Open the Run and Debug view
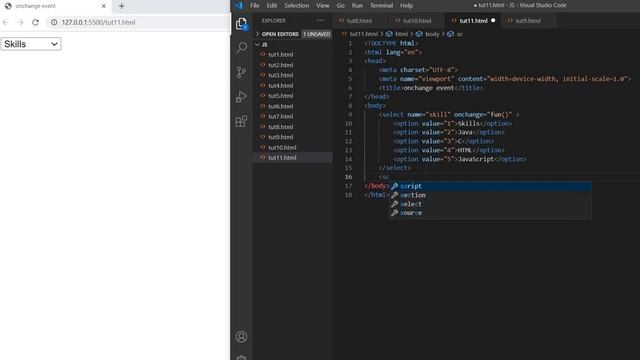The image size is (640, 360). [242, 97]
